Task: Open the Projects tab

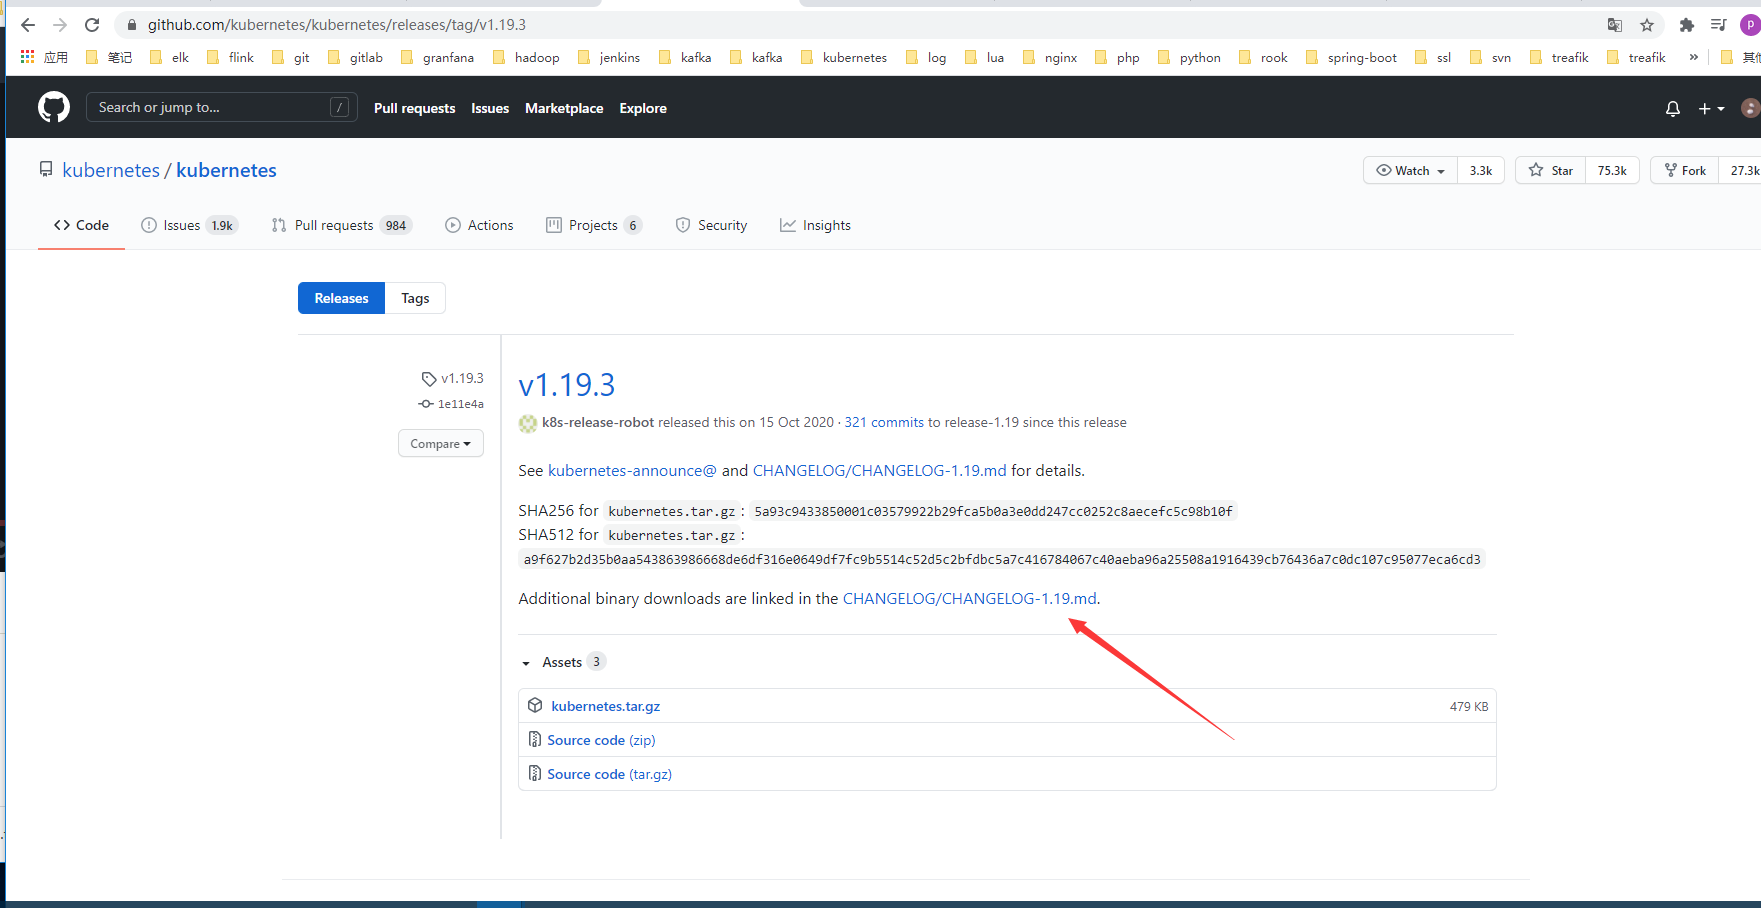Action: coord(593,225)
